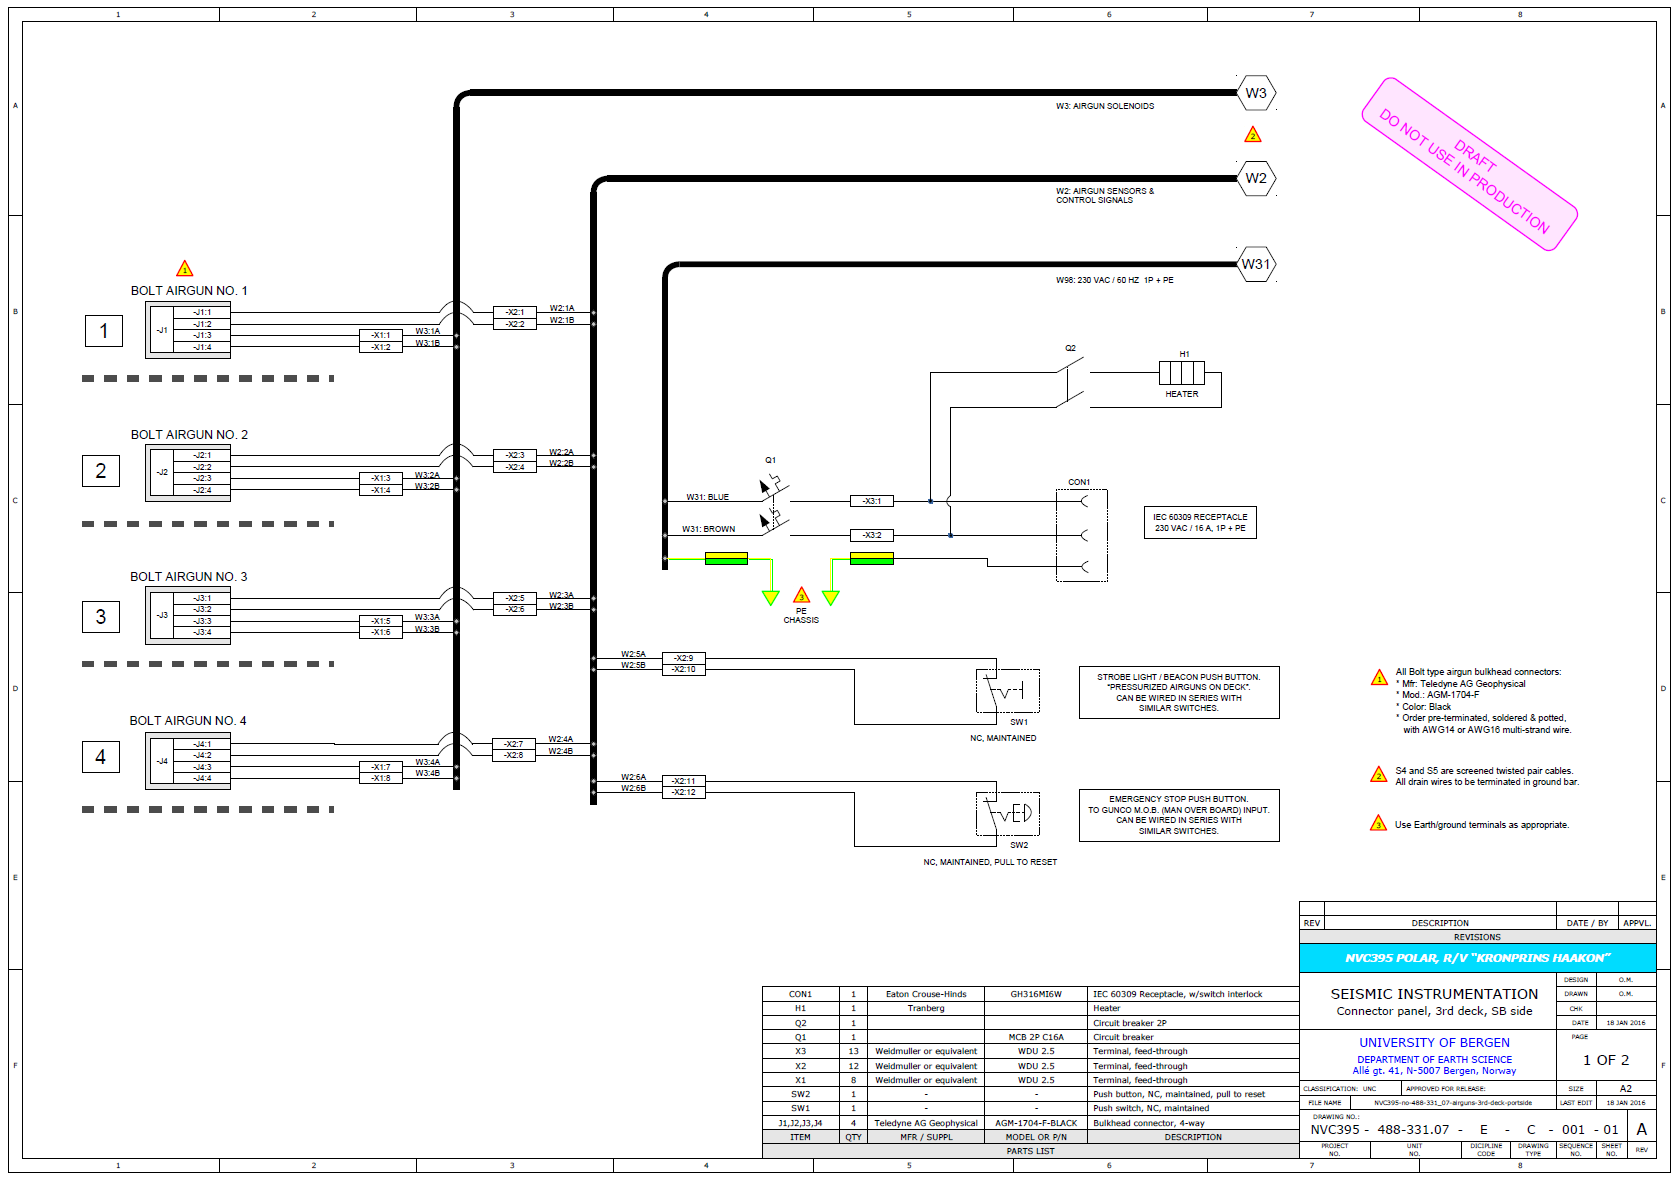Image resolution: width=1678 pixels, height=1180 pixels.
Task: Click the SW2 emergency stop switch symbol
Action: (1008, 814)
